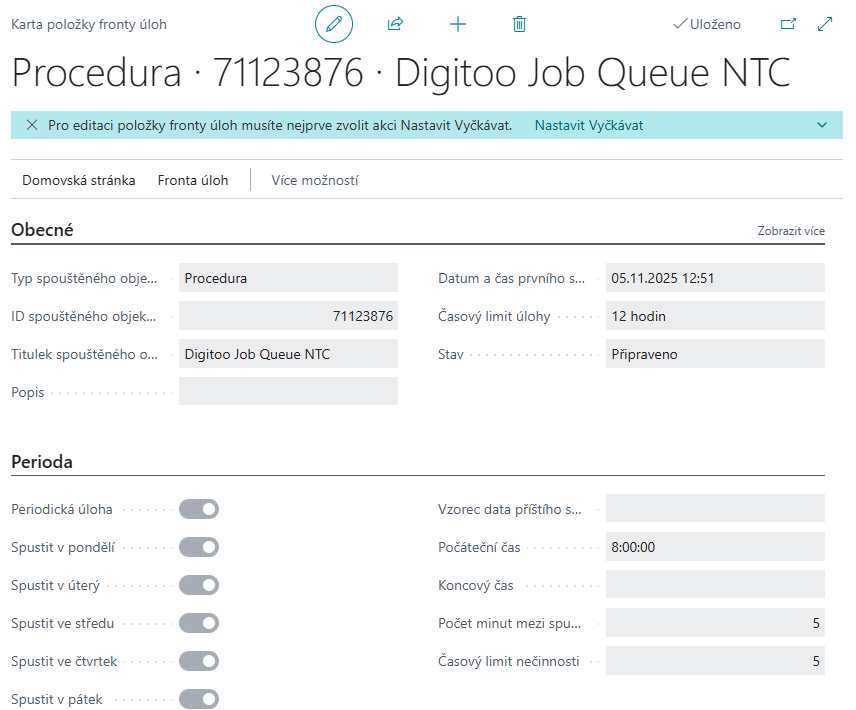Dismiss the notification with X icon
Viewport: 856px width, 710px height.
point(32,126)
